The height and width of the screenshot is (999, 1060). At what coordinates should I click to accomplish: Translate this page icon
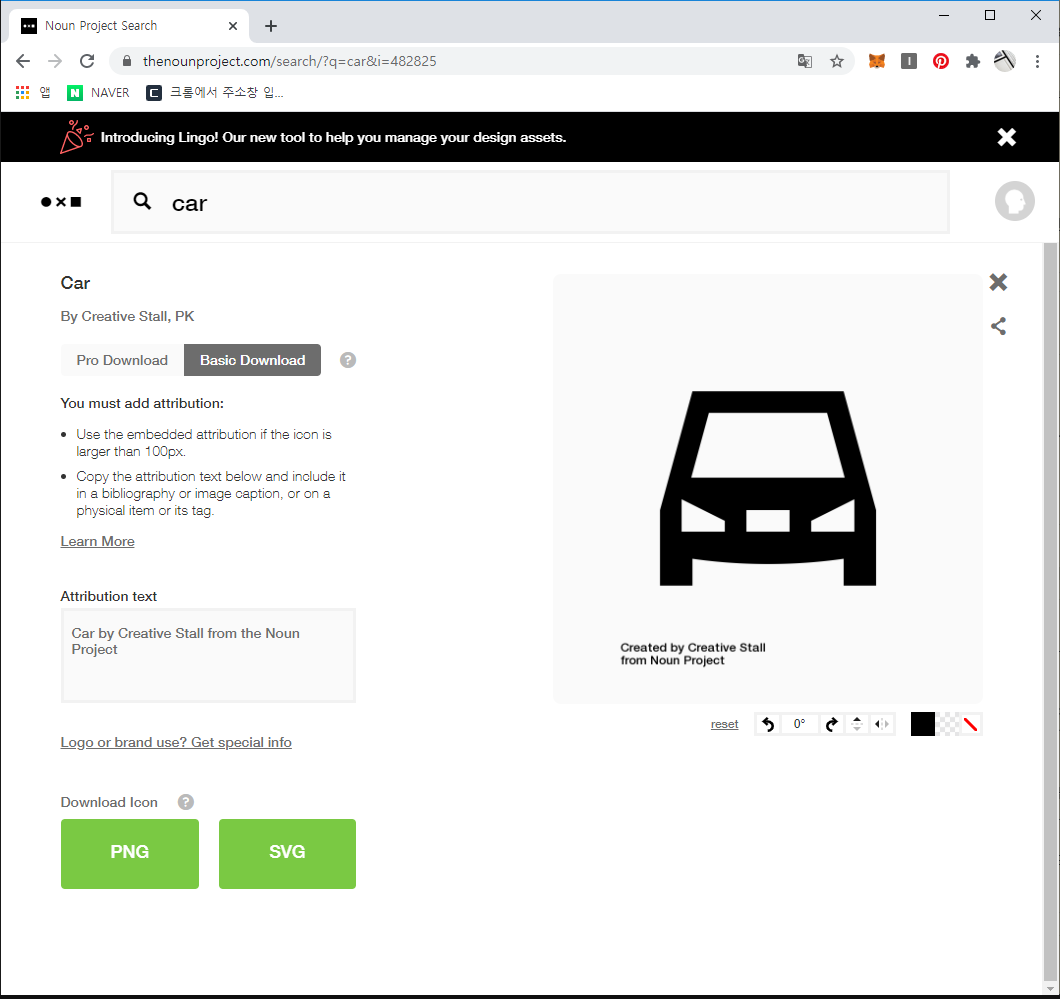[x=804, y=62]
